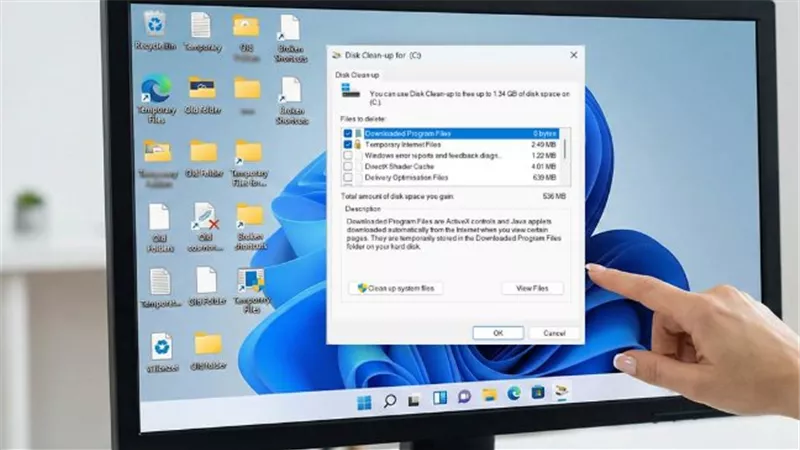Select the 'Temporary Internet Files' row text
The width and height of the screenshot is (800, 450).
coord(403,145)
